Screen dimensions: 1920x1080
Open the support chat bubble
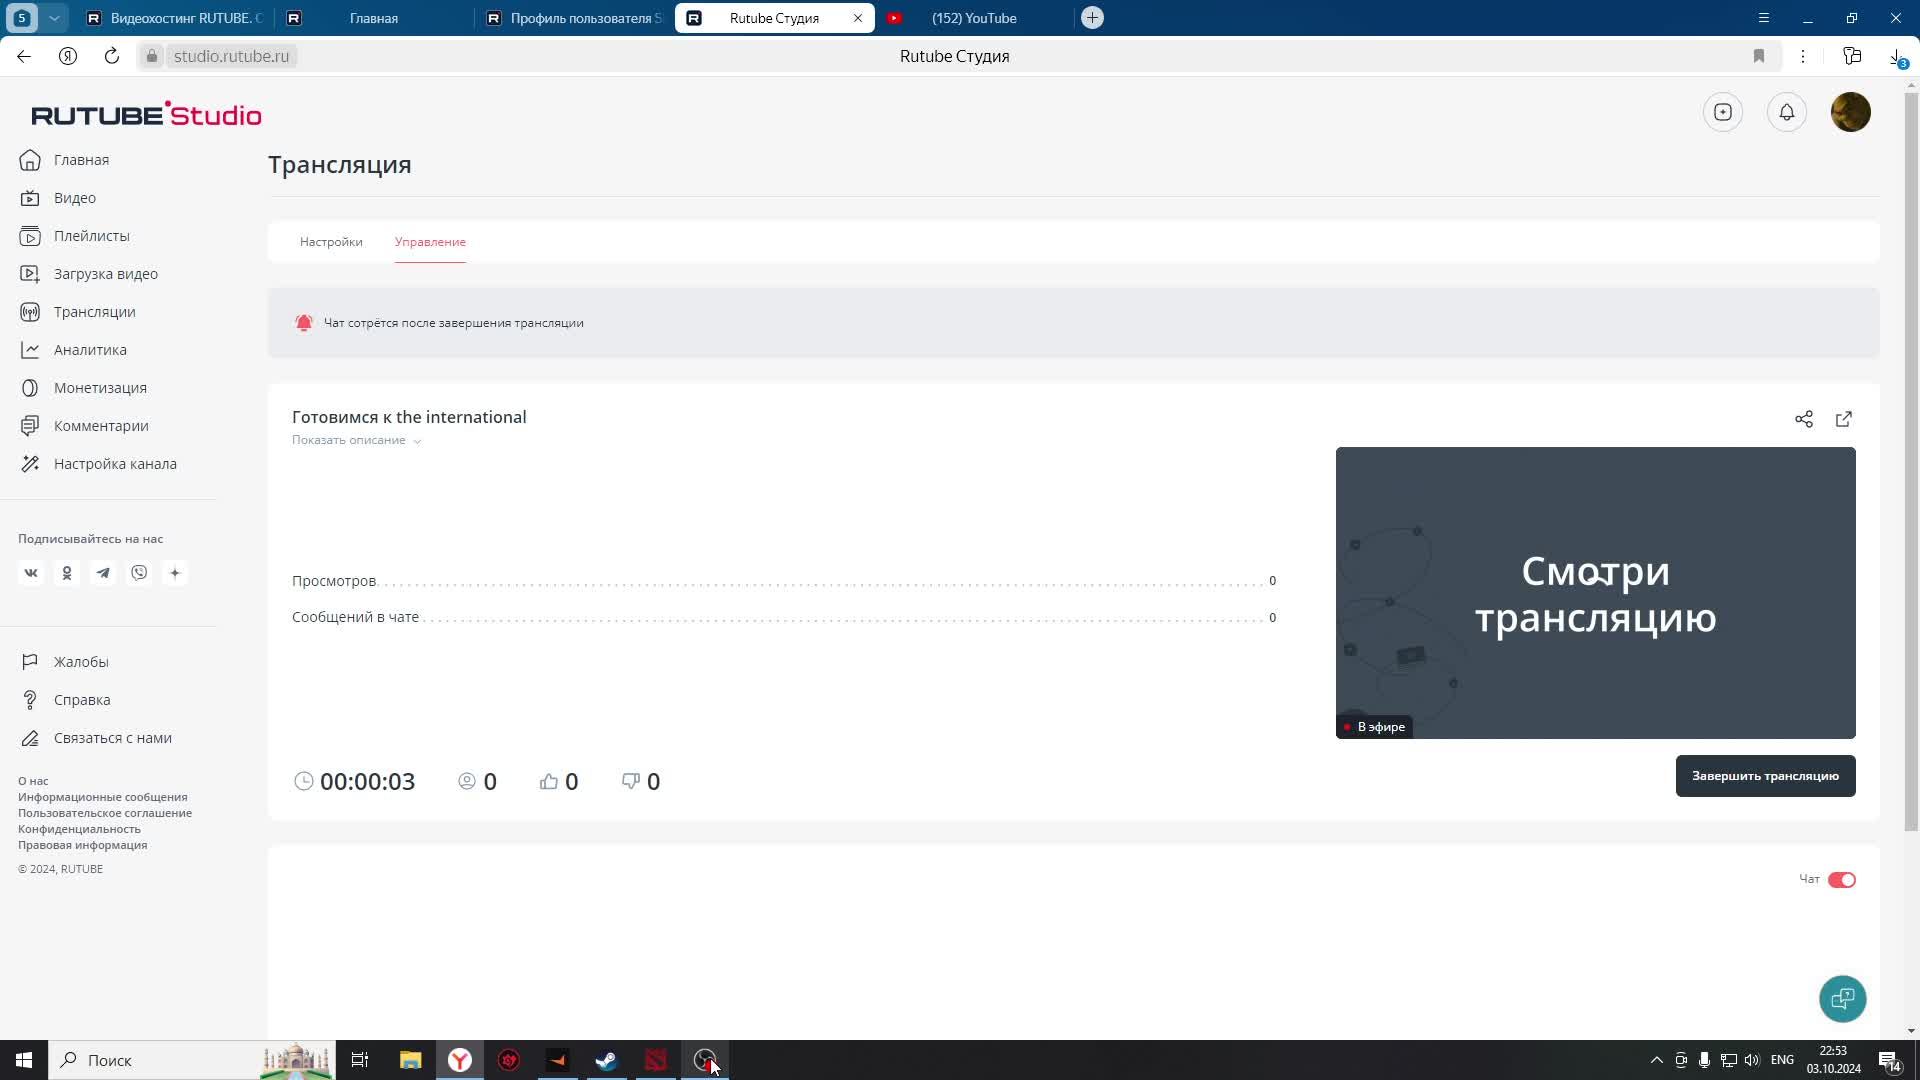(x=1843, y=999)
